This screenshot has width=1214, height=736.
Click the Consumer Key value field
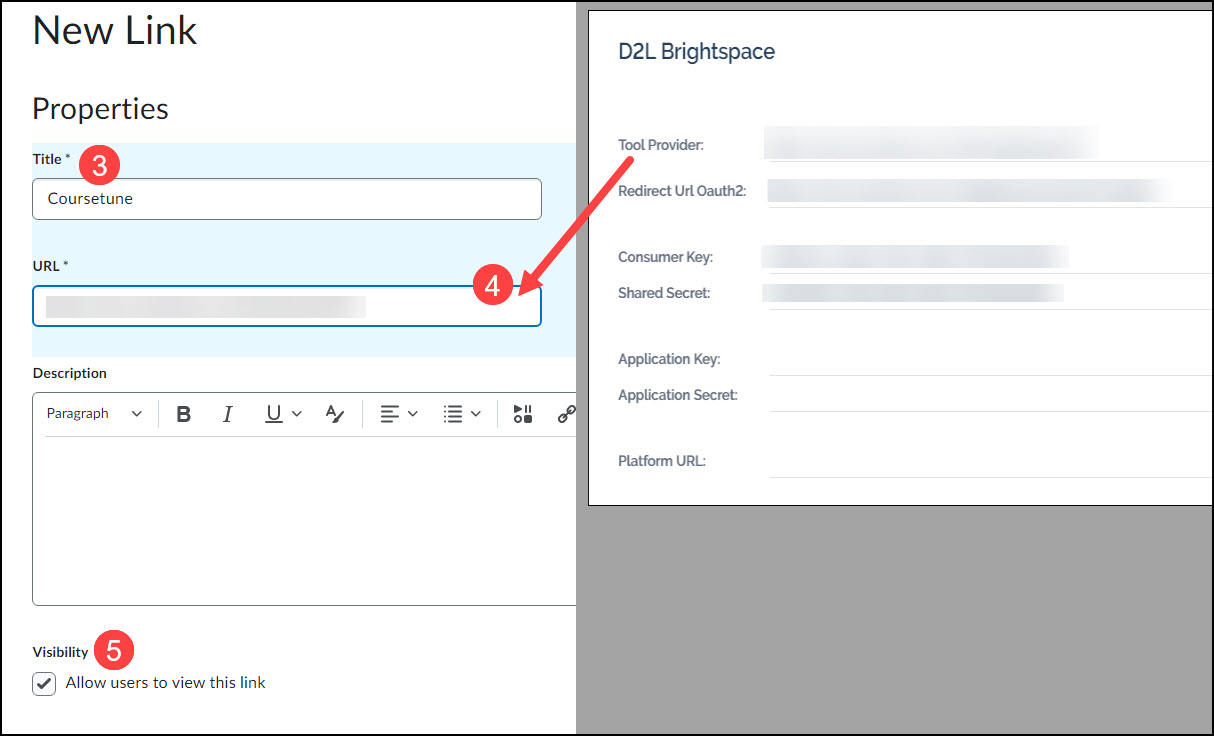(990, 256)
